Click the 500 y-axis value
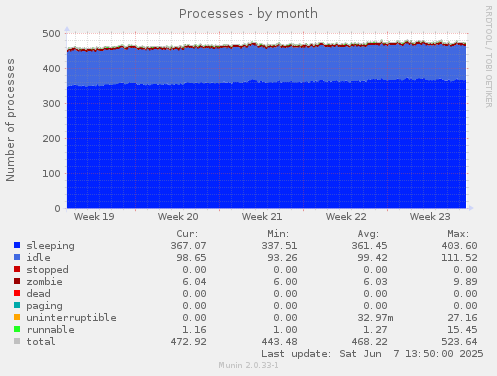The image size is (497, 376). pyautogui.click(x=51, y=34)
